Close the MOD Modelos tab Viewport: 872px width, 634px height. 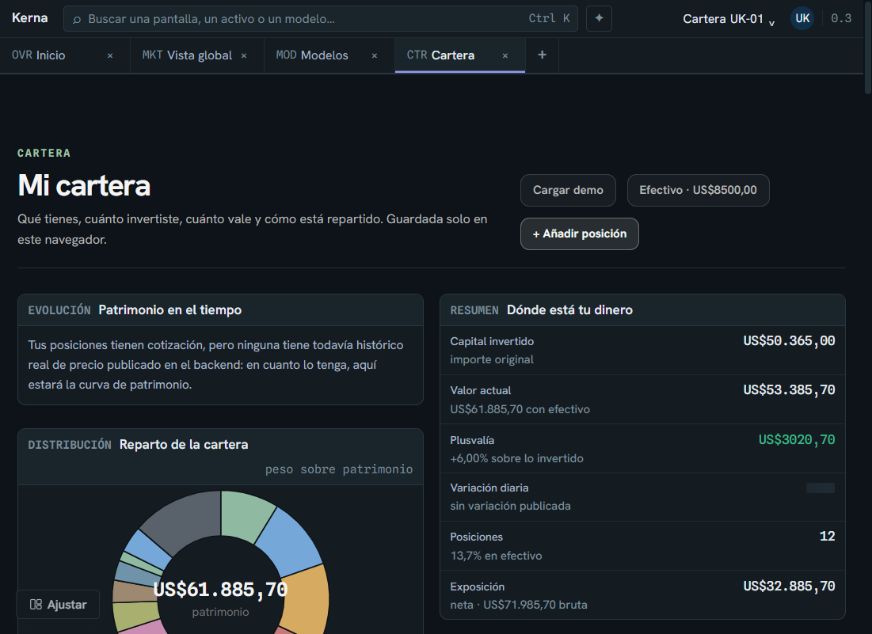pyautogui.click(x=374, y=56)
